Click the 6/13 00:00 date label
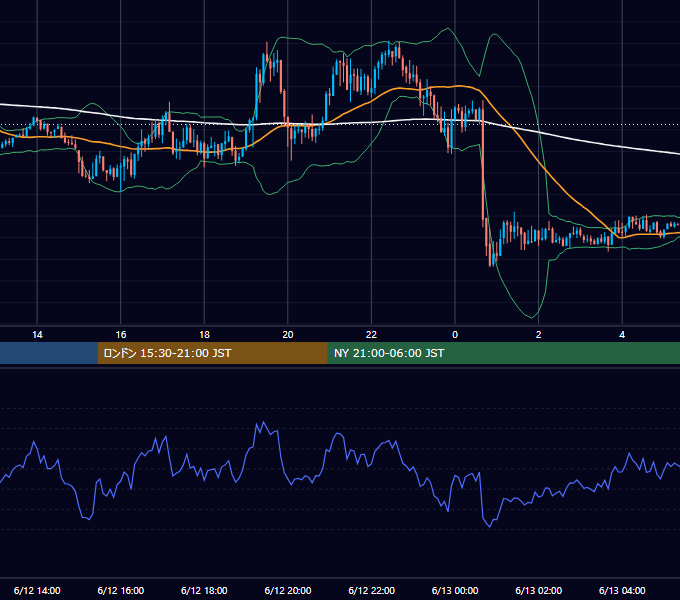Viewport: 680px width, 600px height. pos(455,590)
